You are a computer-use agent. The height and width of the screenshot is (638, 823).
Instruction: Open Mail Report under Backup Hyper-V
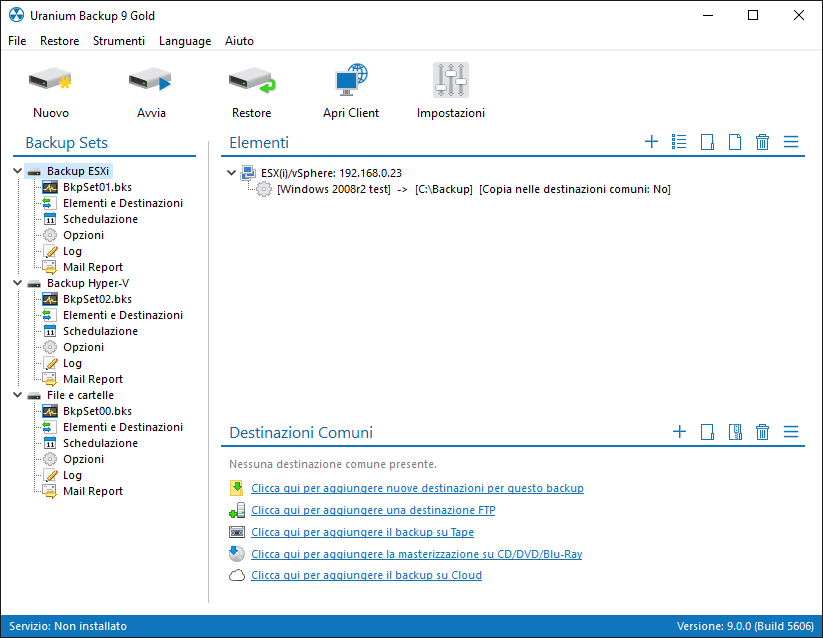[92, 379]
